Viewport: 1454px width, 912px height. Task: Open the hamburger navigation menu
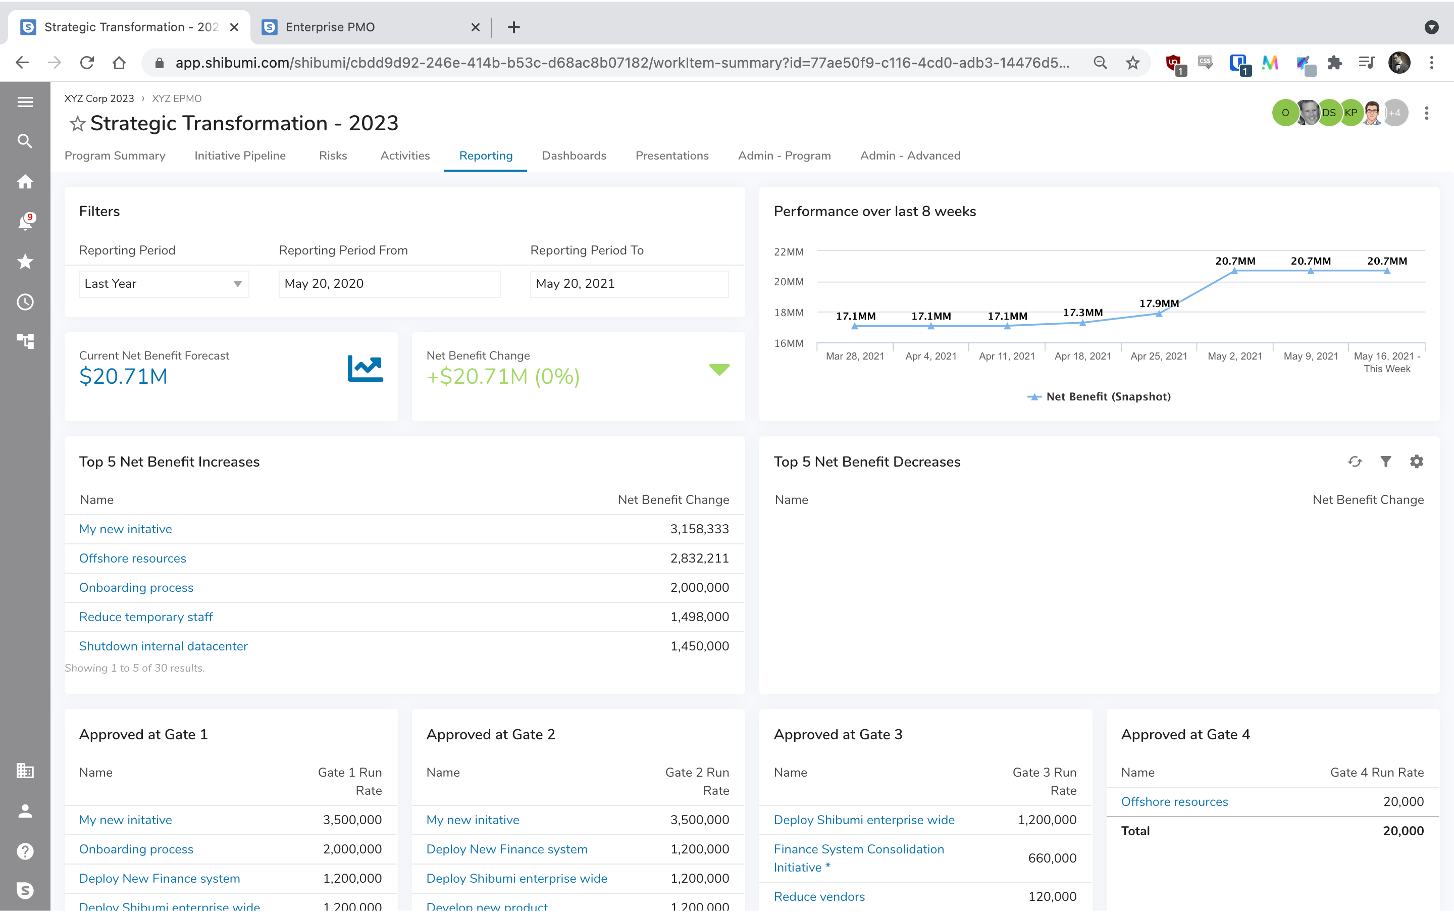click(x=25, y=102)
